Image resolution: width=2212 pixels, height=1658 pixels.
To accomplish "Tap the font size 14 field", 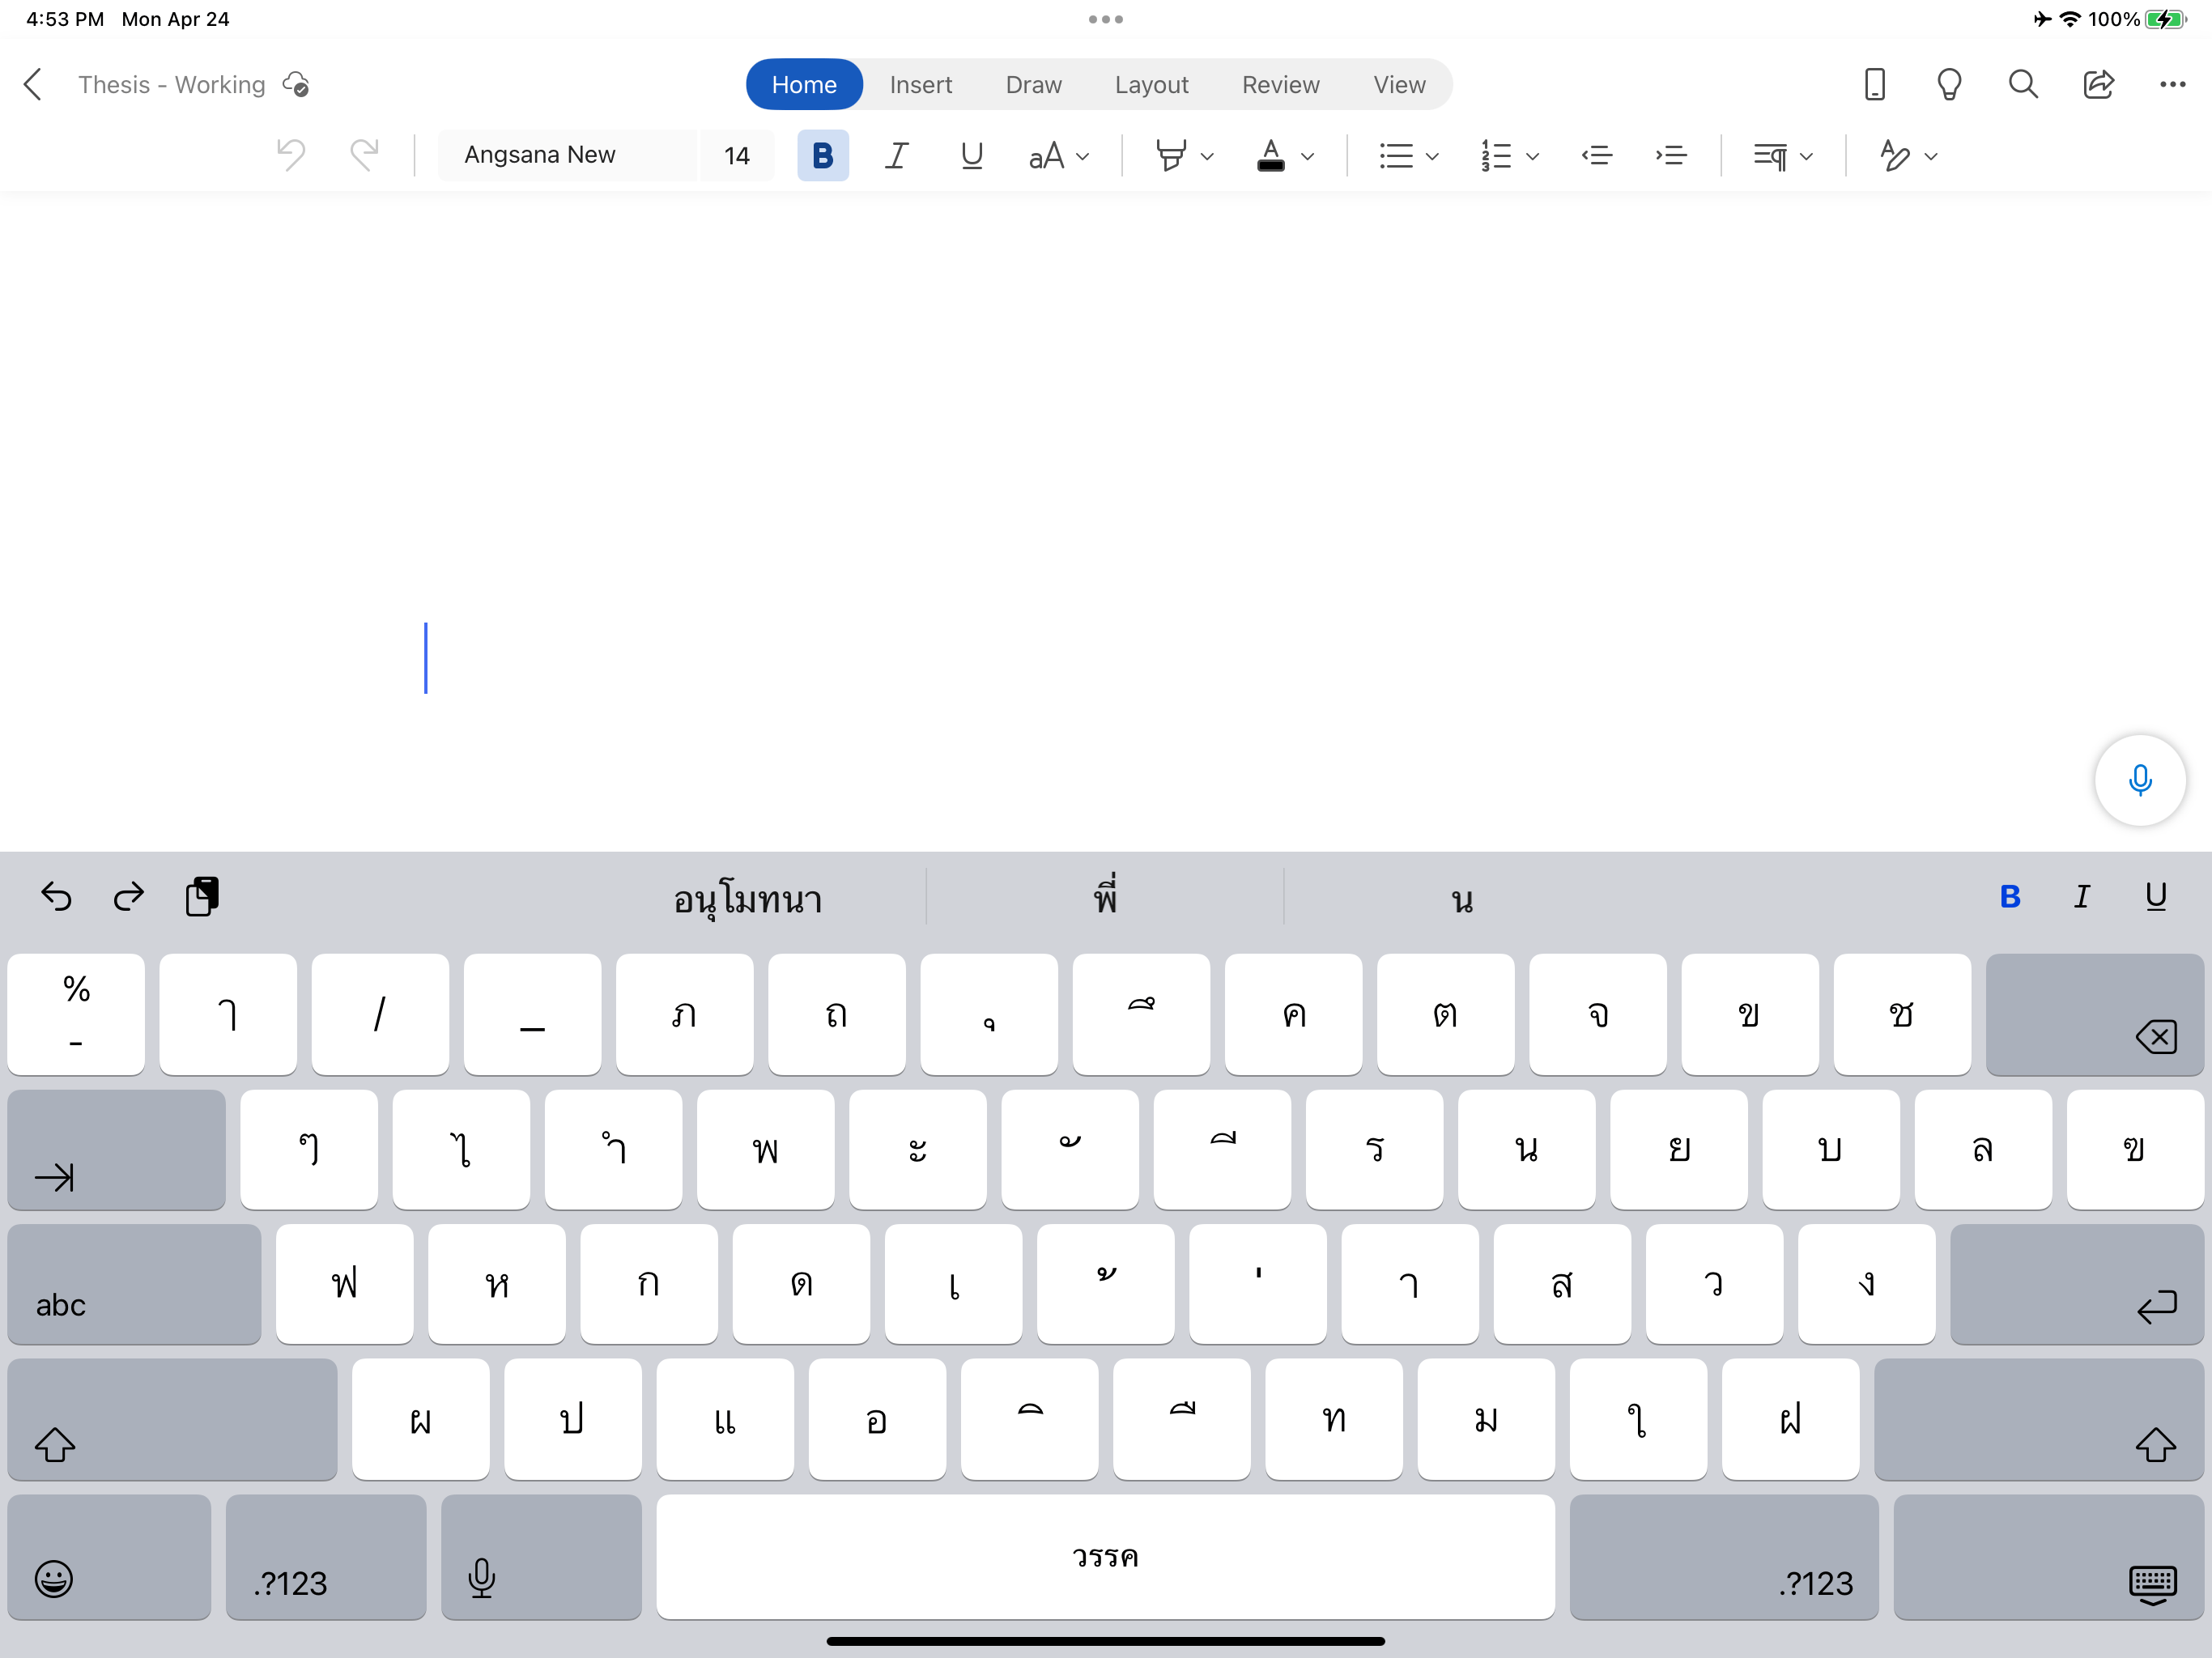I will (x=737, y=156).
